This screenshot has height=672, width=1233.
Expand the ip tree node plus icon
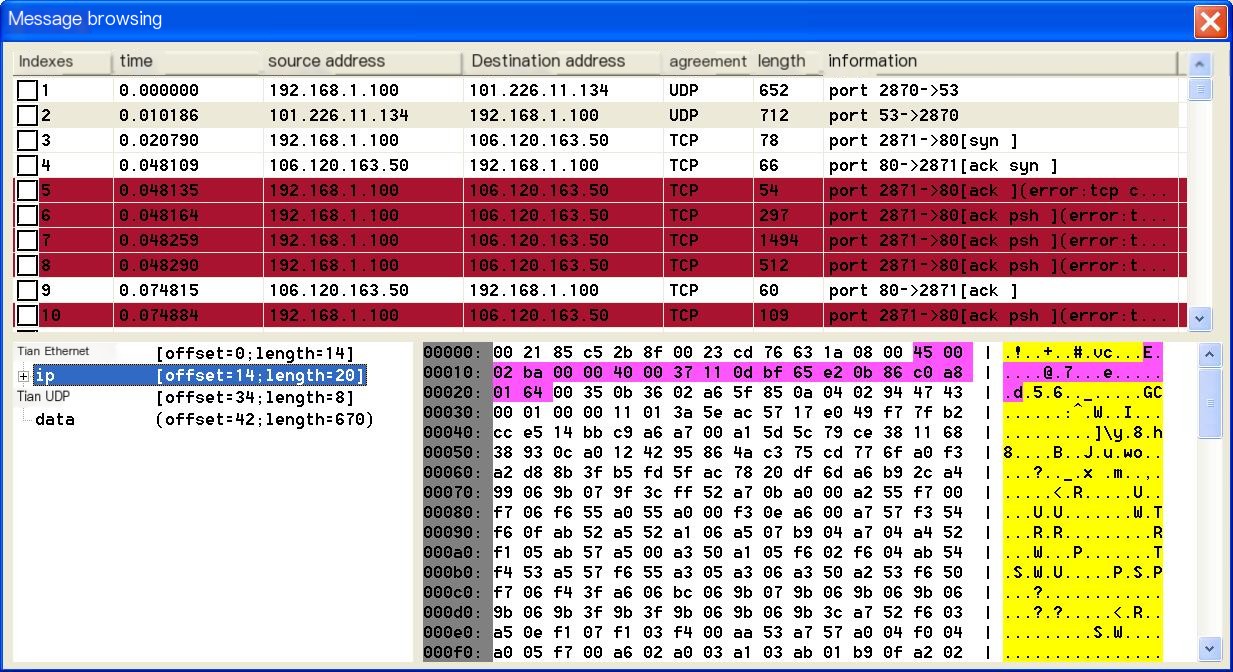pos(23,376)
